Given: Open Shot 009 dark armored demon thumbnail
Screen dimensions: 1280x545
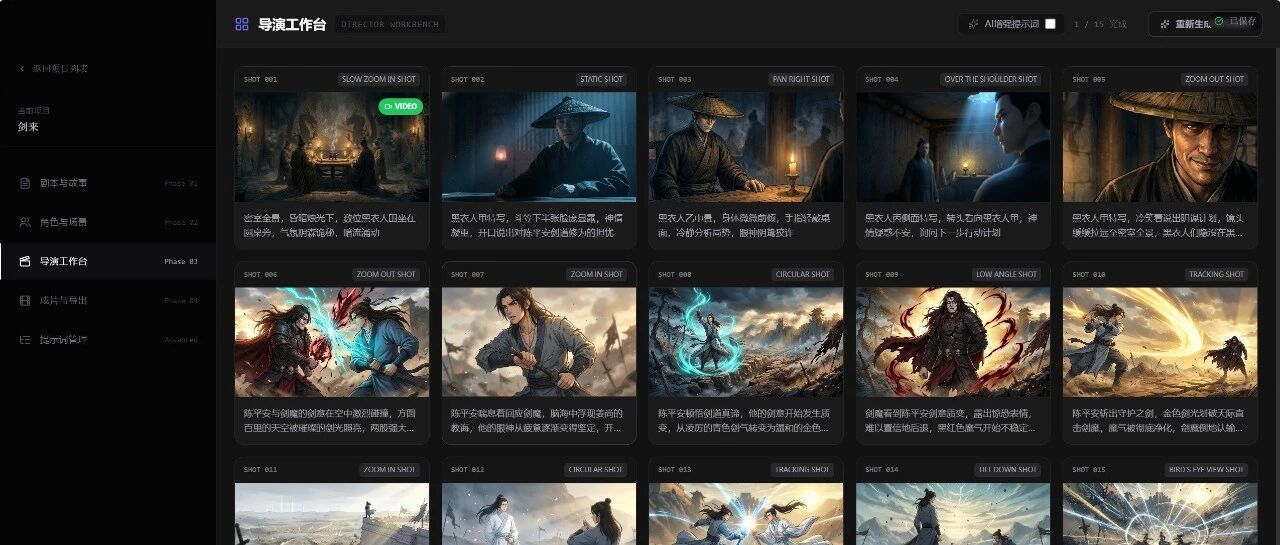Looking at the screenshot, I should (953, 342).
